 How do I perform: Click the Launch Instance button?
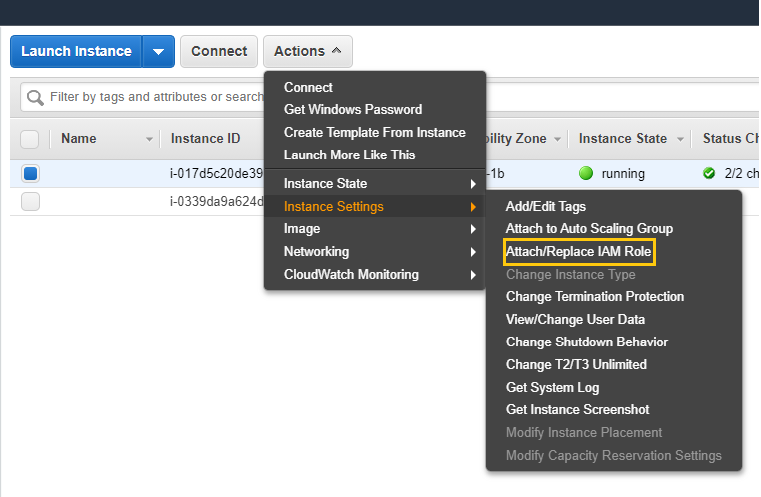point(76,51)
